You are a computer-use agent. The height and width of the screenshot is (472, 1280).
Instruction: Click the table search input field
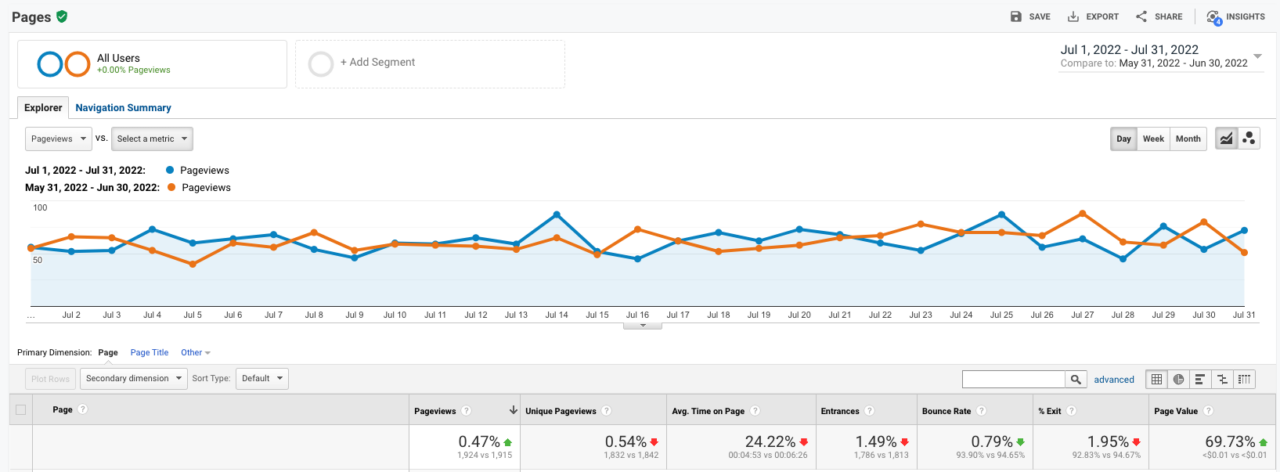tap(1012, 379)
